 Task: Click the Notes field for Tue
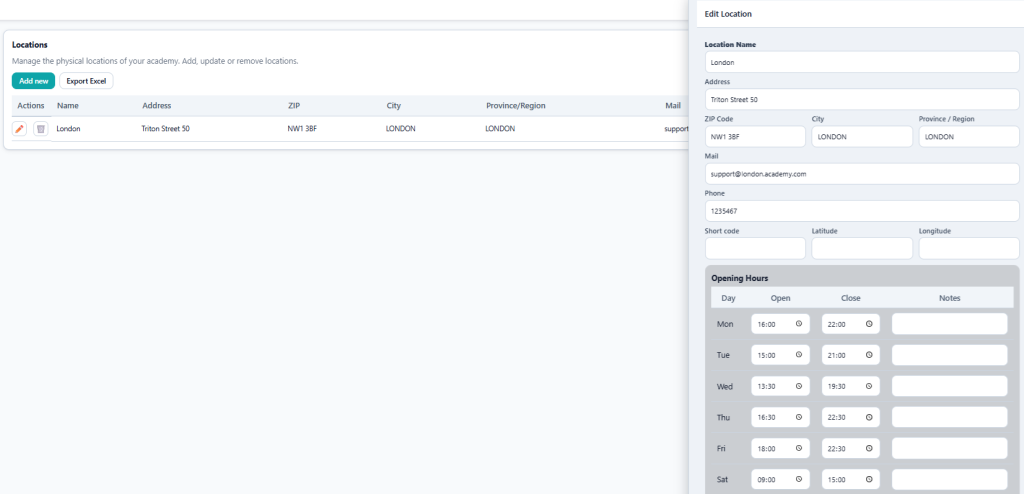pos(950,355)
